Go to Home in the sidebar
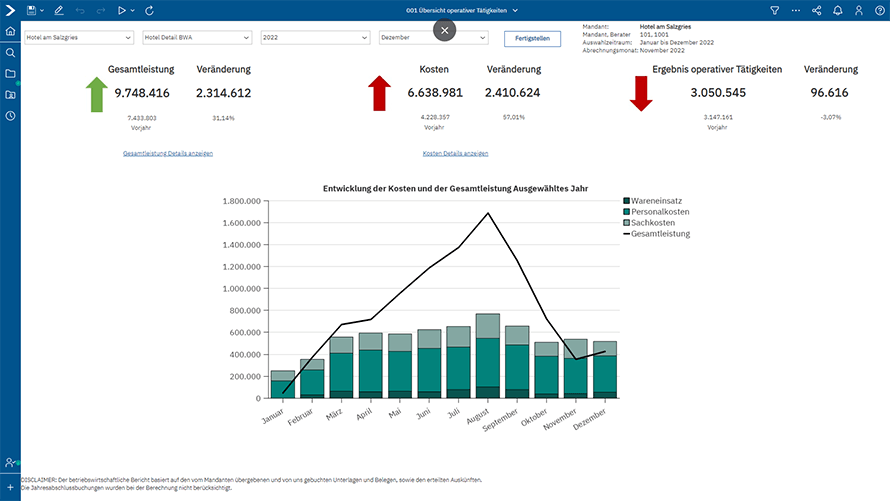 tap(10, 32)
